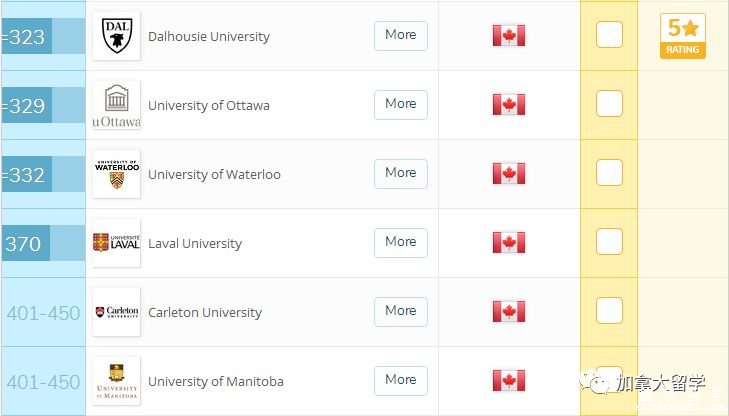Select the Université Laval logo
The height and width of the screenshot is (416, 729).
pos(116,243)
